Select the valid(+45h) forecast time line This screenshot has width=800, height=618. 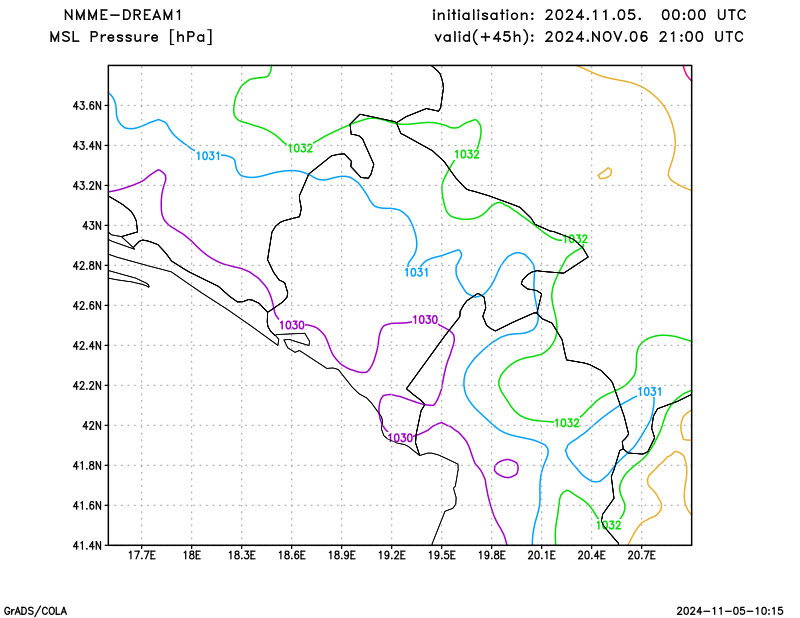pos(589,37)
